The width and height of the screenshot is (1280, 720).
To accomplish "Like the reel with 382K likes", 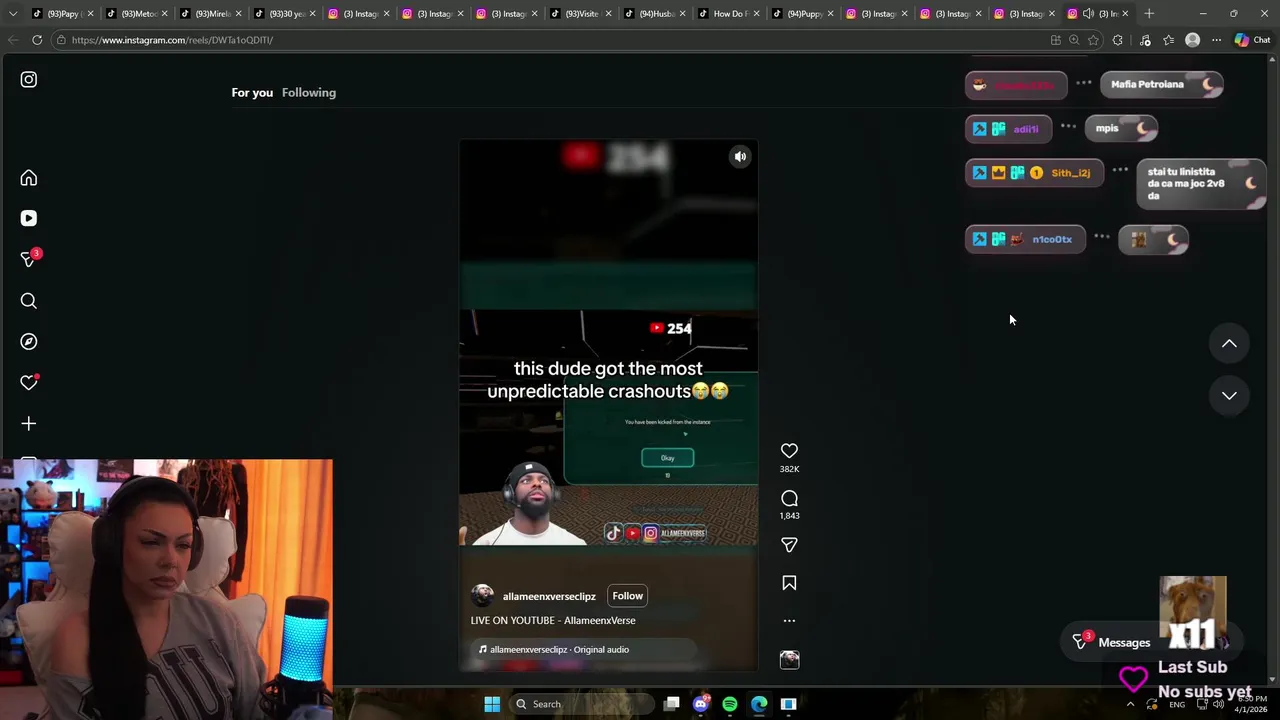I will tap(789, 451).
